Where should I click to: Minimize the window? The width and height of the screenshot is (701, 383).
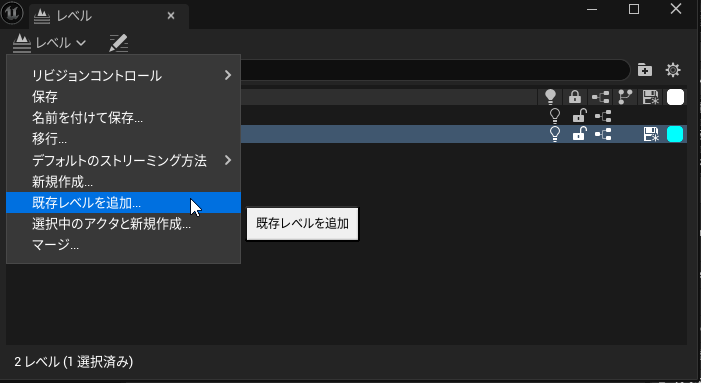[x=592, y=9]
